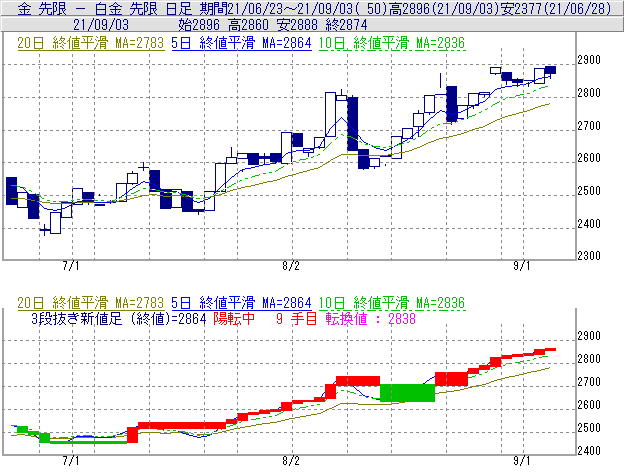Click the 2400 axis label on the upper chart
This screenshot has height=475, width=624.
pos(589,224)
